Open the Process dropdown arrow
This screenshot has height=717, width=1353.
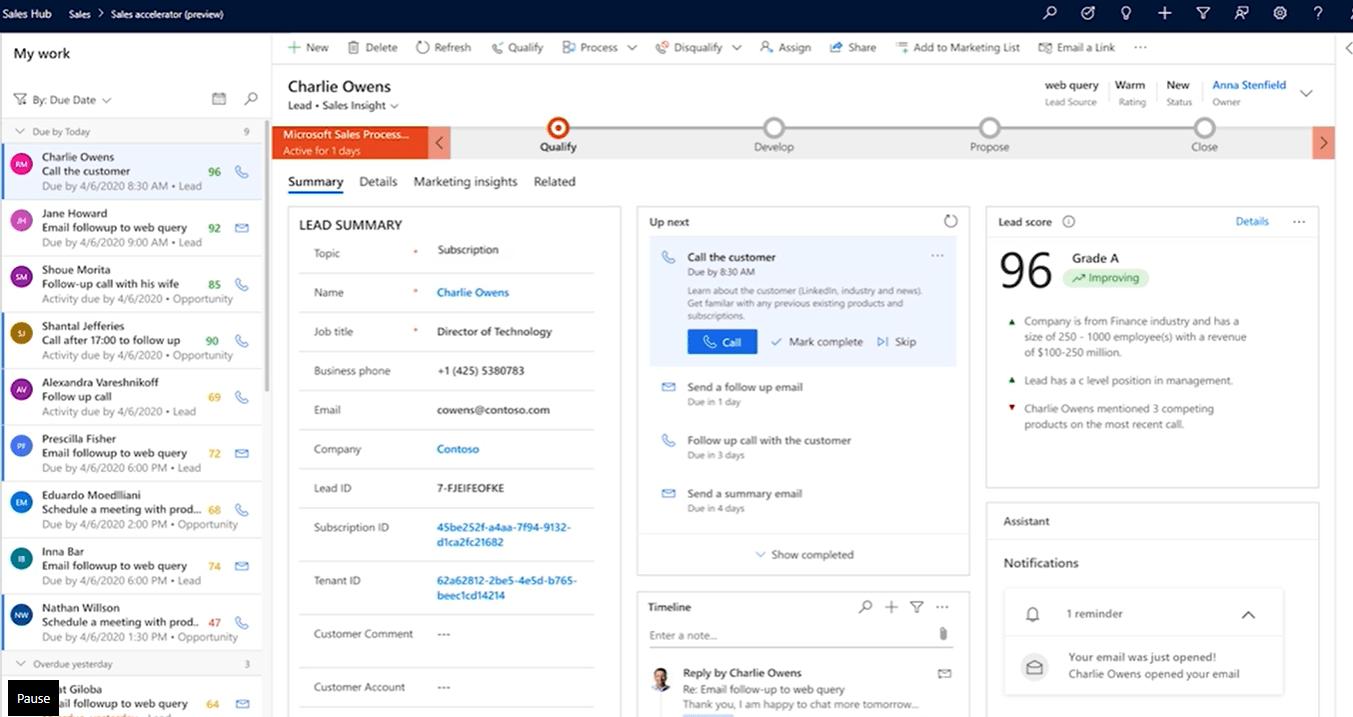(x=632, y=48)
